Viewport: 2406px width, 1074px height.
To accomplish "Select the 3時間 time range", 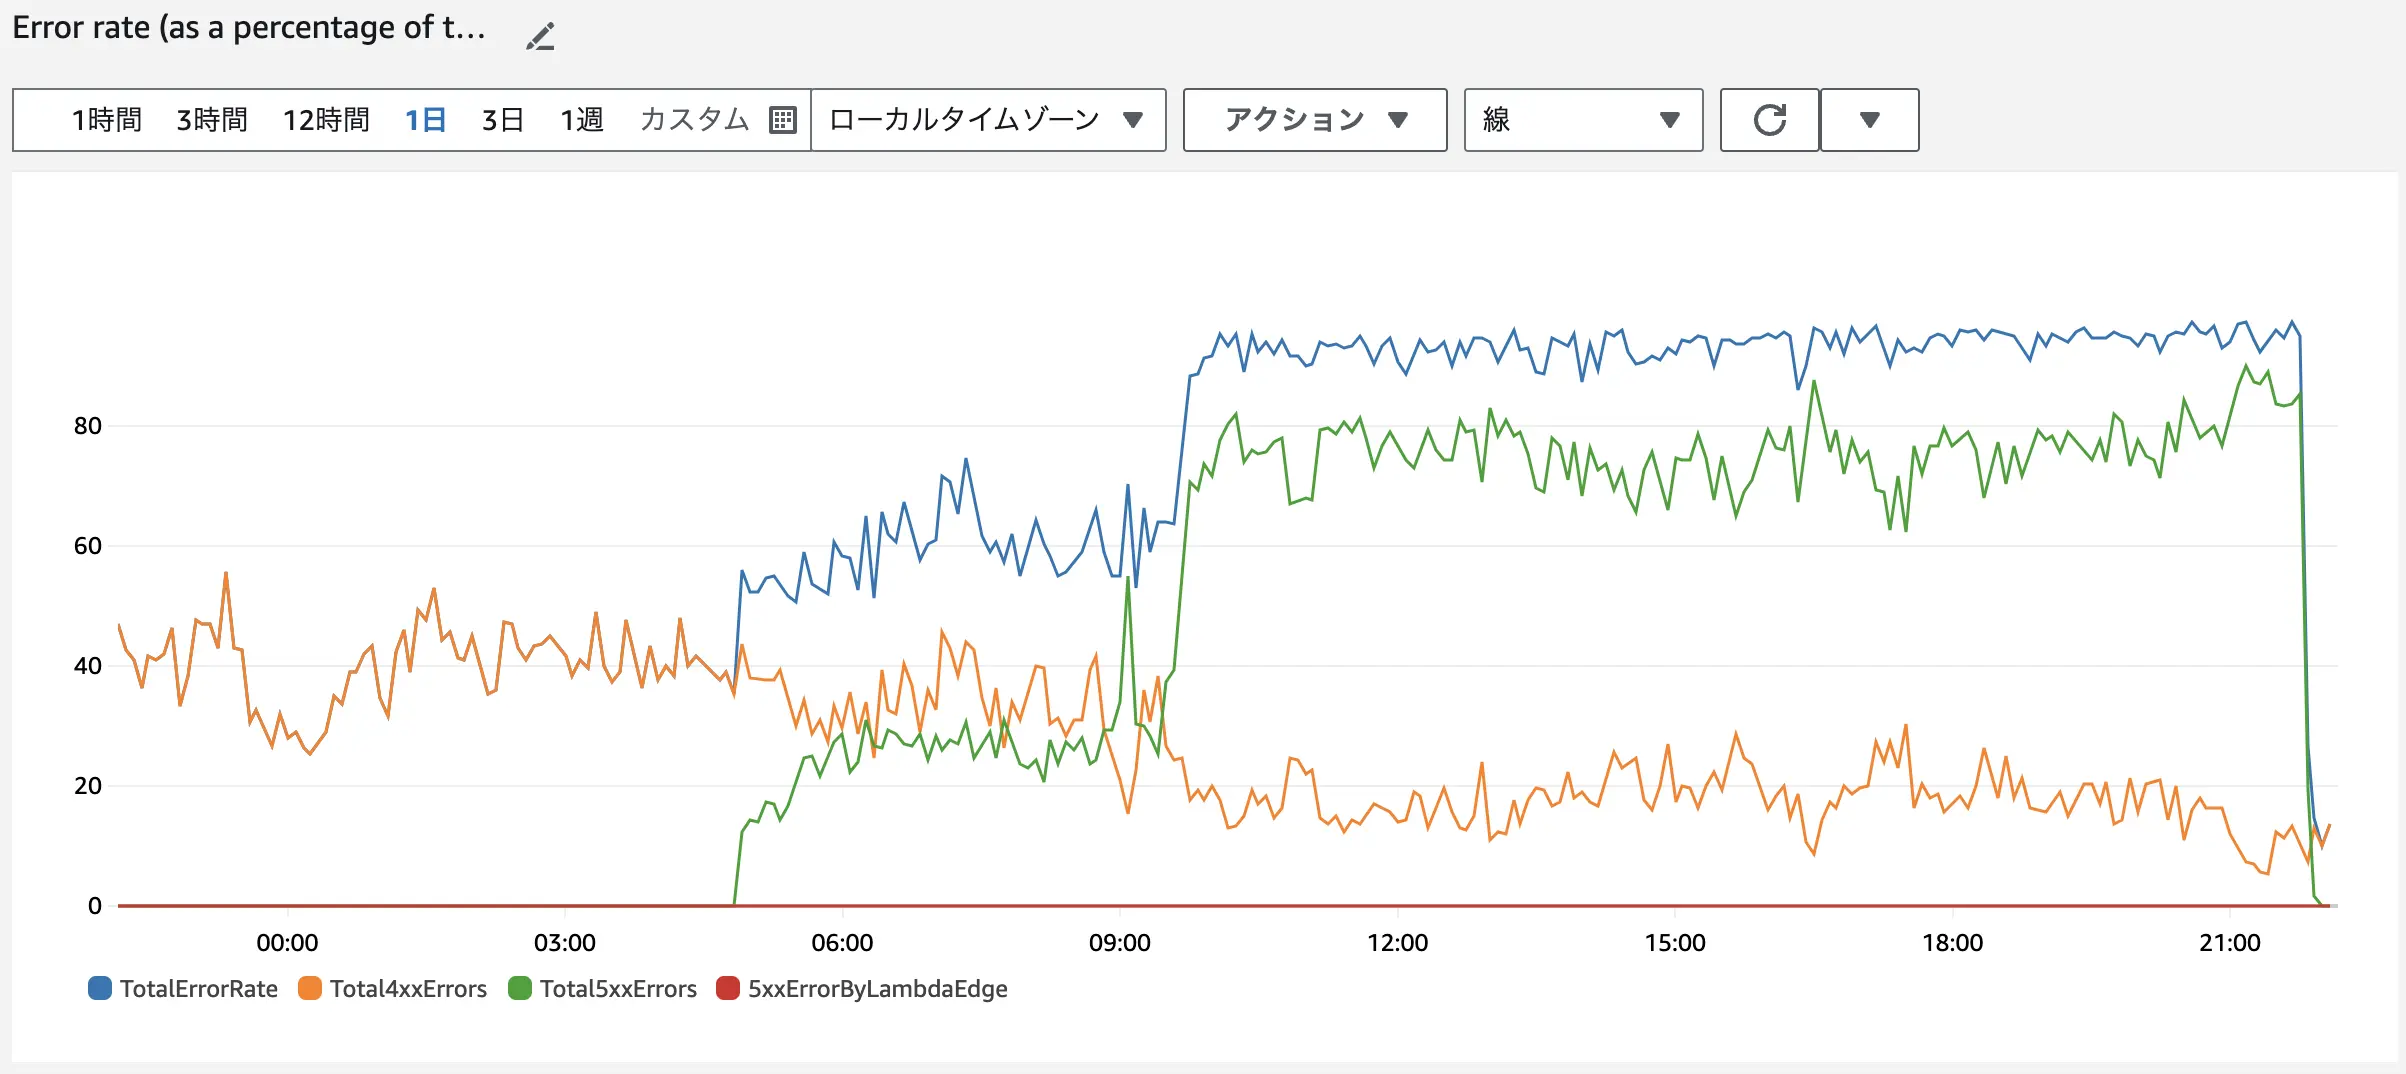I will pyautogui.click(x=212, y=120).
